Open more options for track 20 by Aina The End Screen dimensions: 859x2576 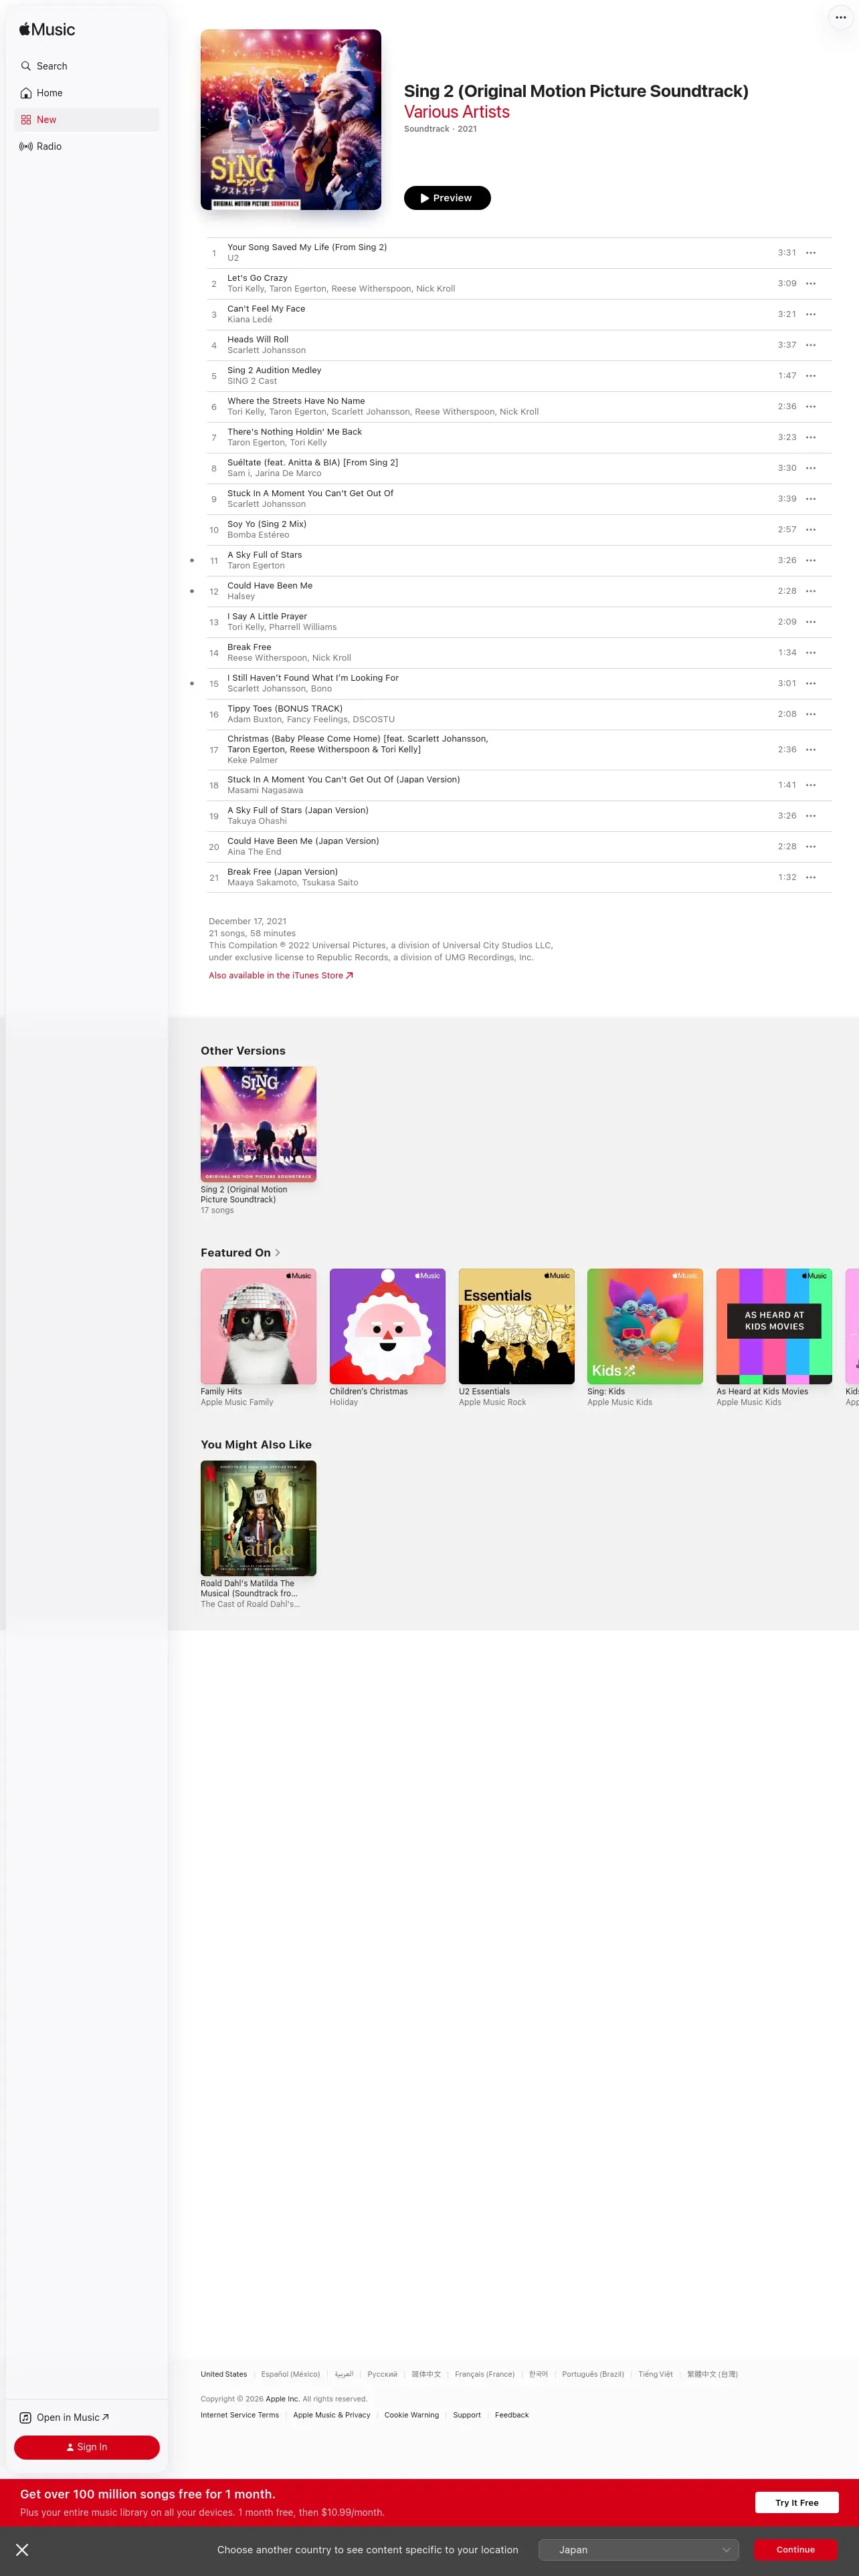pyautogui.click(x=811, y=847)
